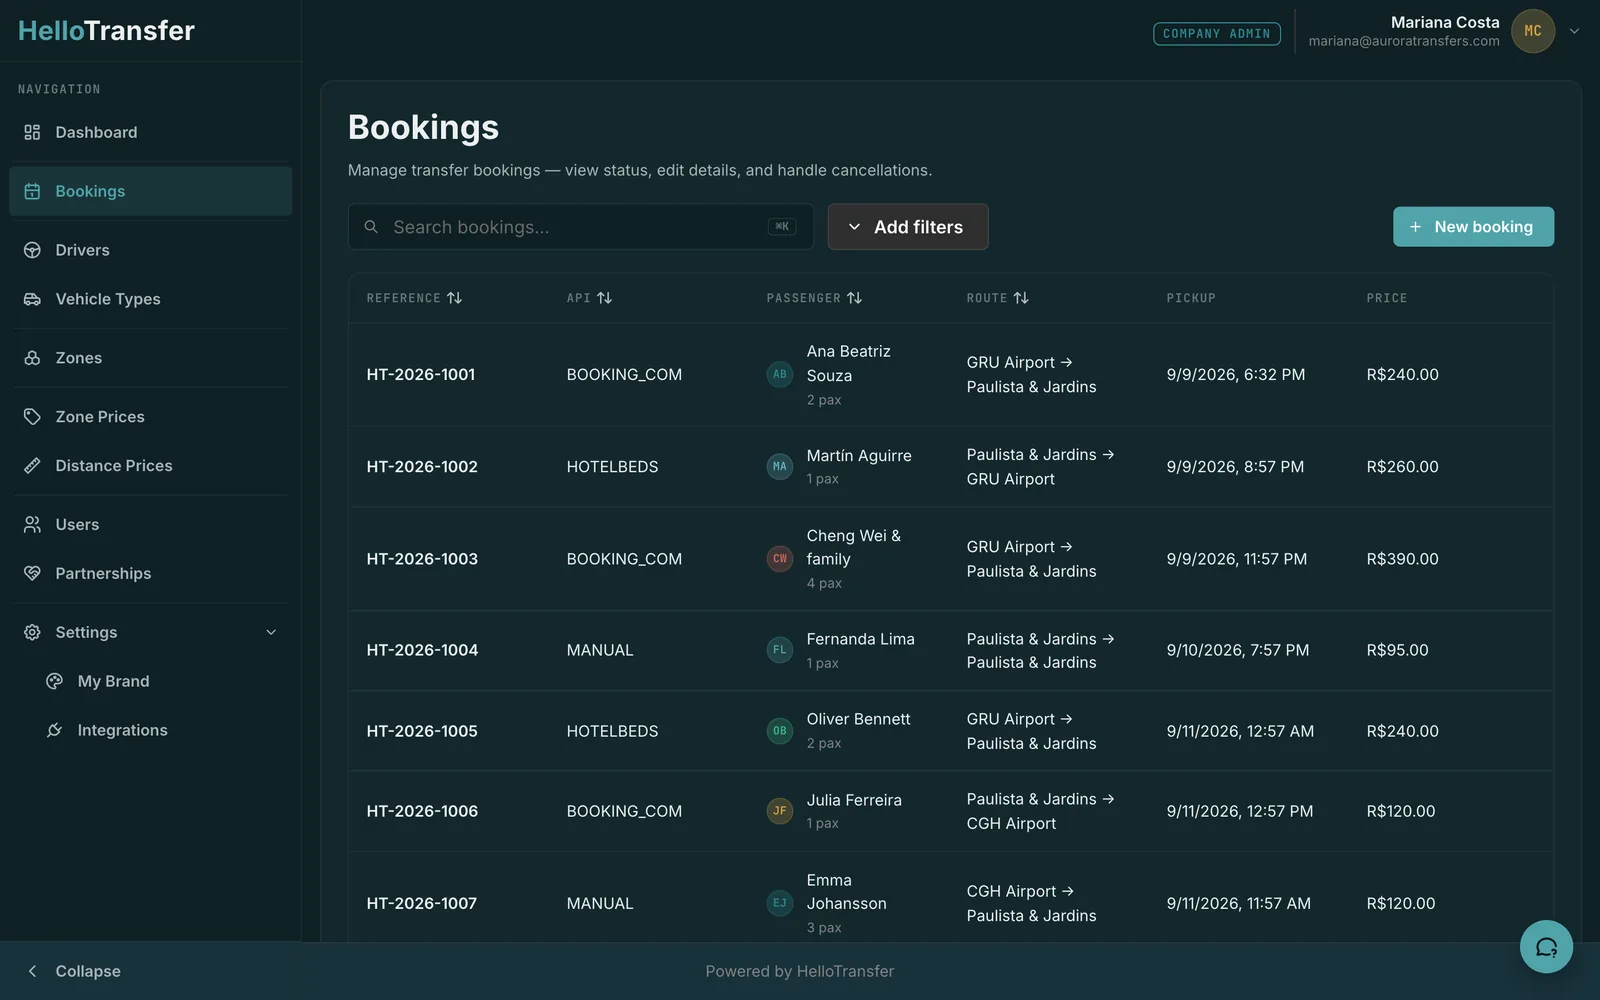
Task: Click the Bookings calendar icon in sidebar
Action: click(x=32, y=191)
